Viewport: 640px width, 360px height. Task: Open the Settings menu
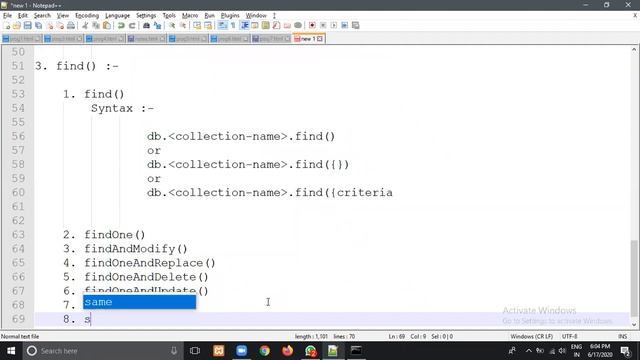146,16
